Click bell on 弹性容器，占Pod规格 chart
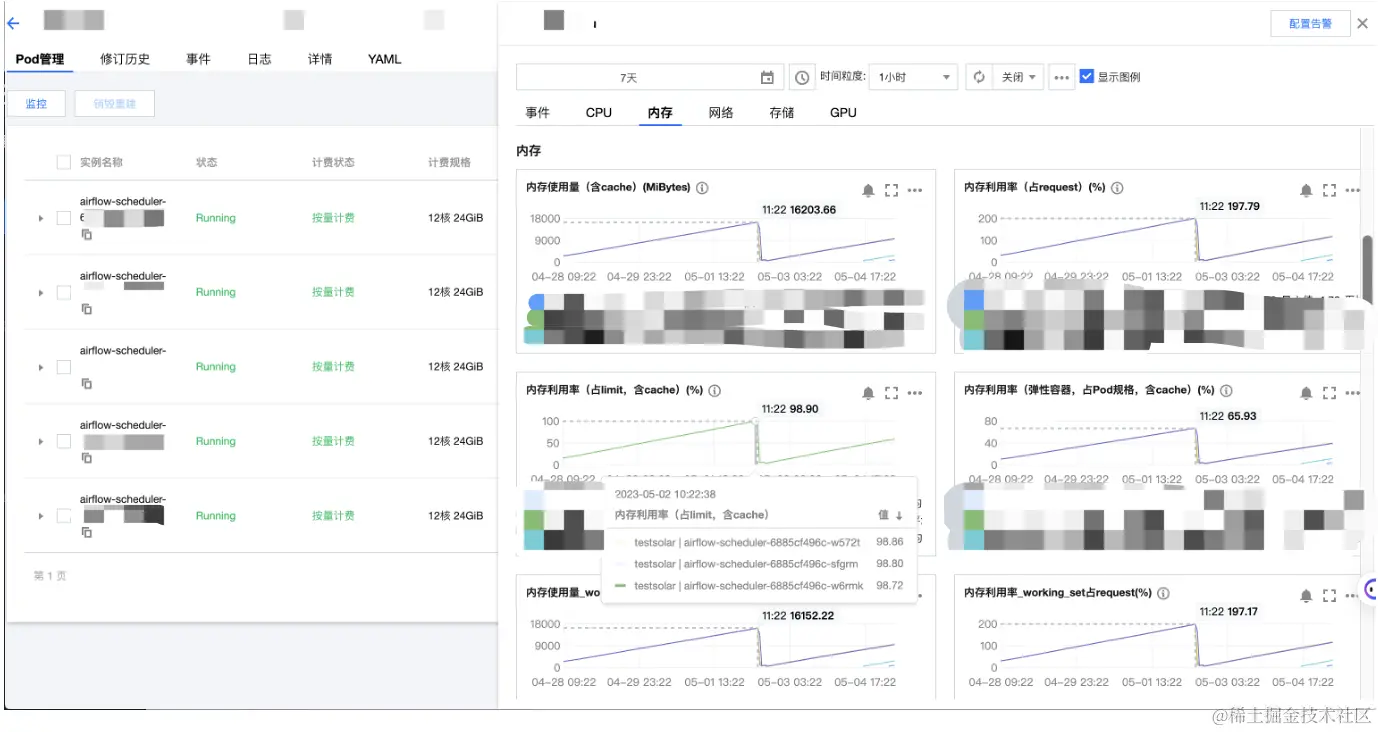The height and width of the screenshot is (732, 1378). 1306,393
